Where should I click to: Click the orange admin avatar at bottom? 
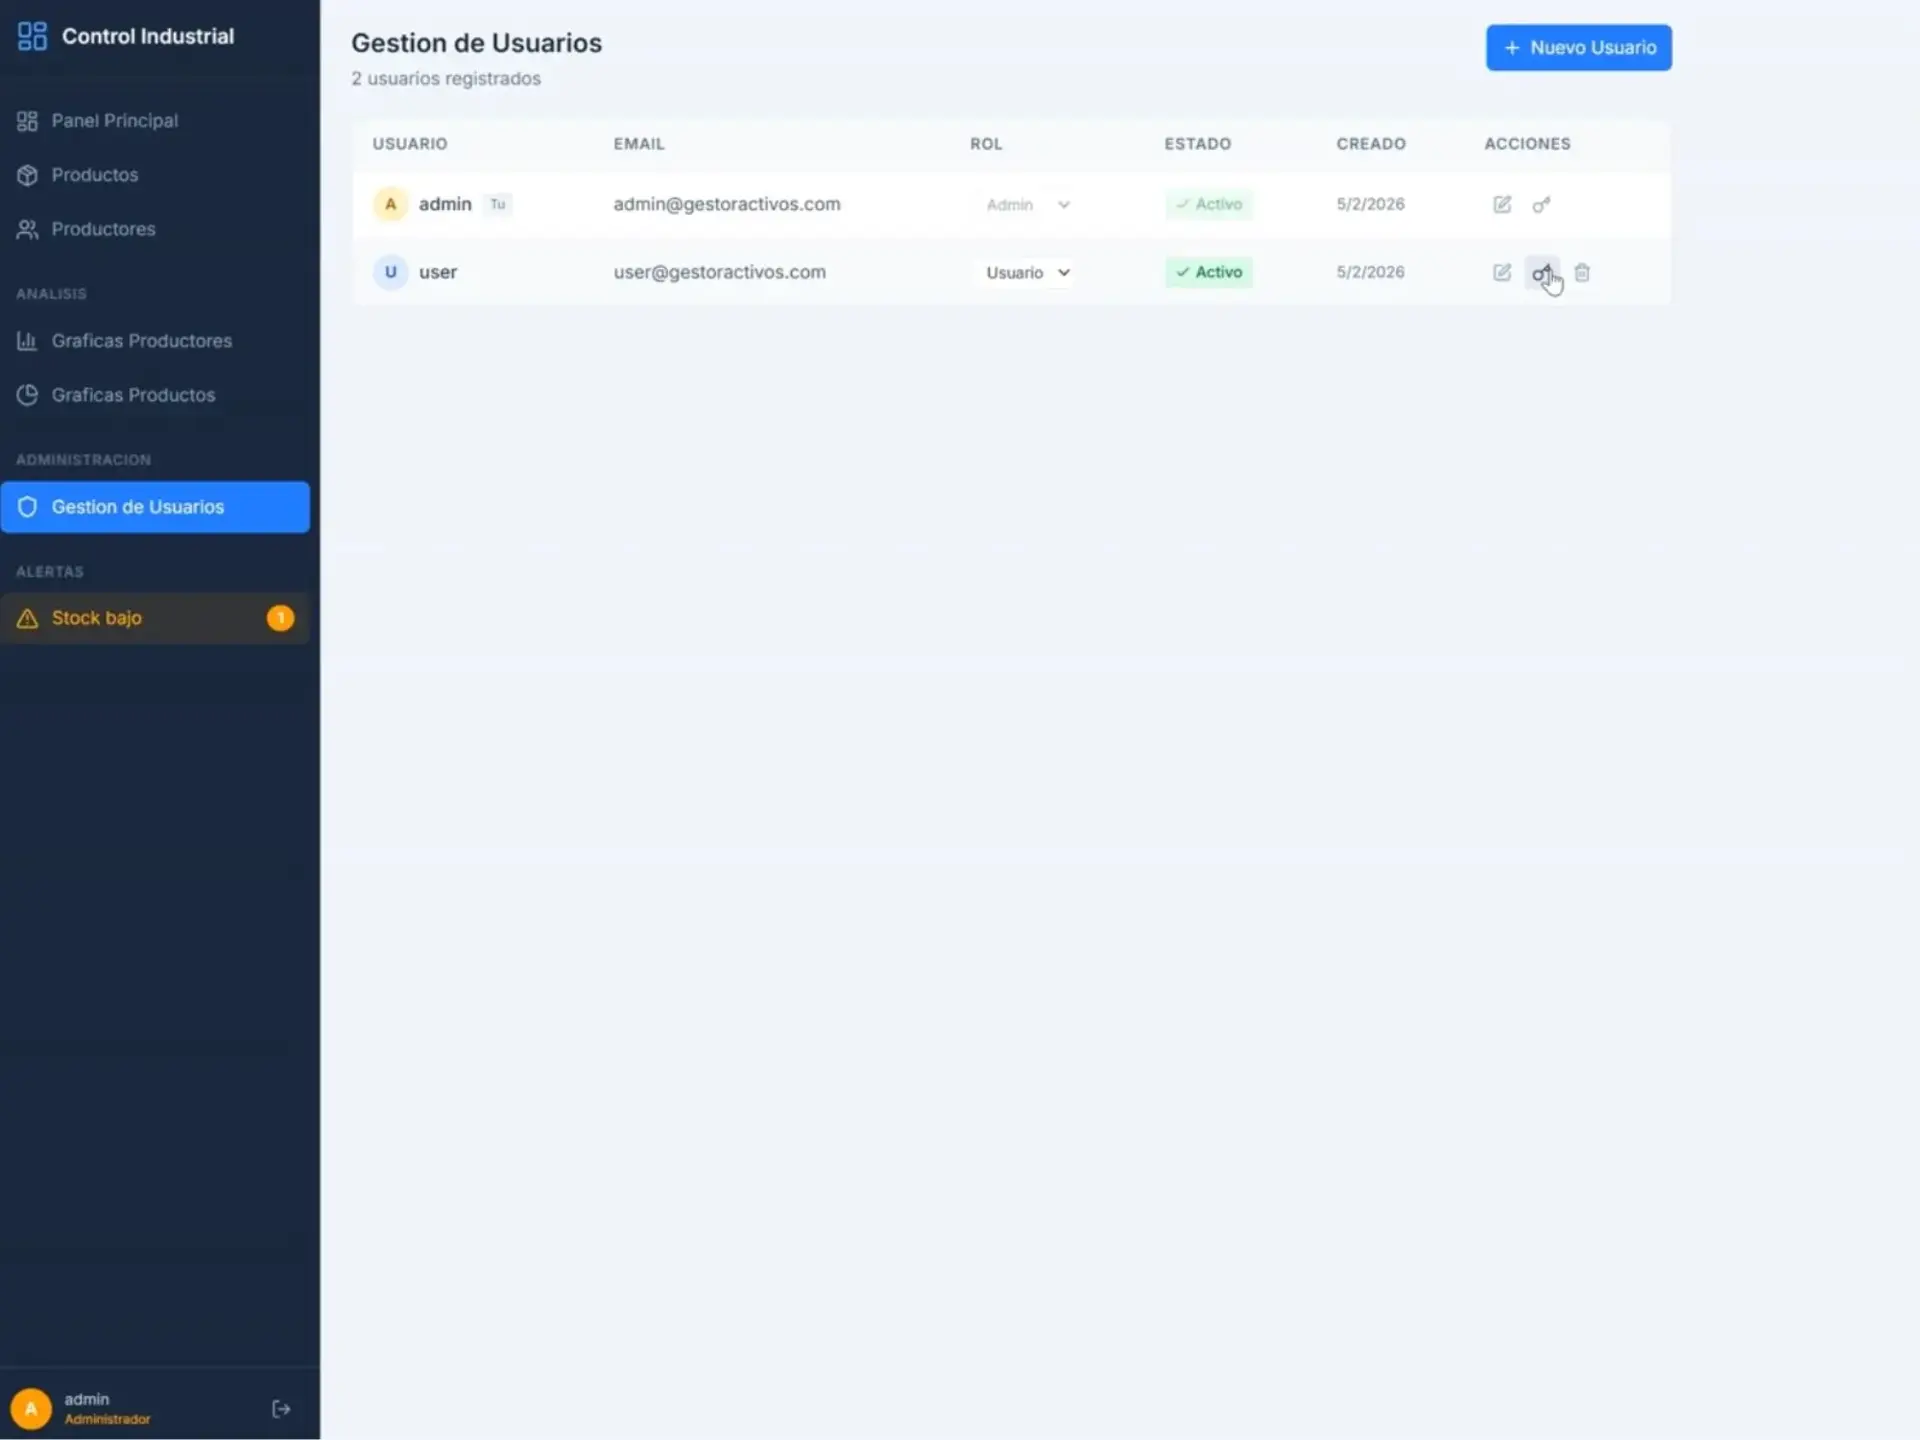tap(31, 1409)
